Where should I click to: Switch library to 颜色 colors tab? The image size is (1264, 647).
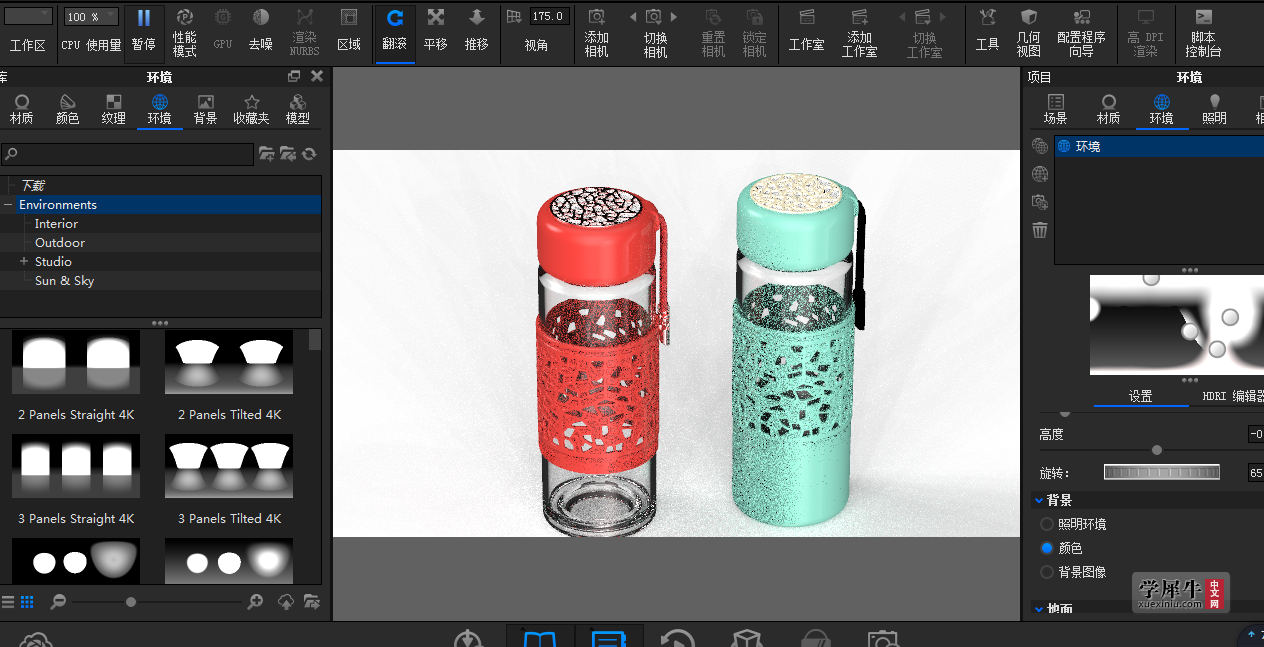pos(67,110)
